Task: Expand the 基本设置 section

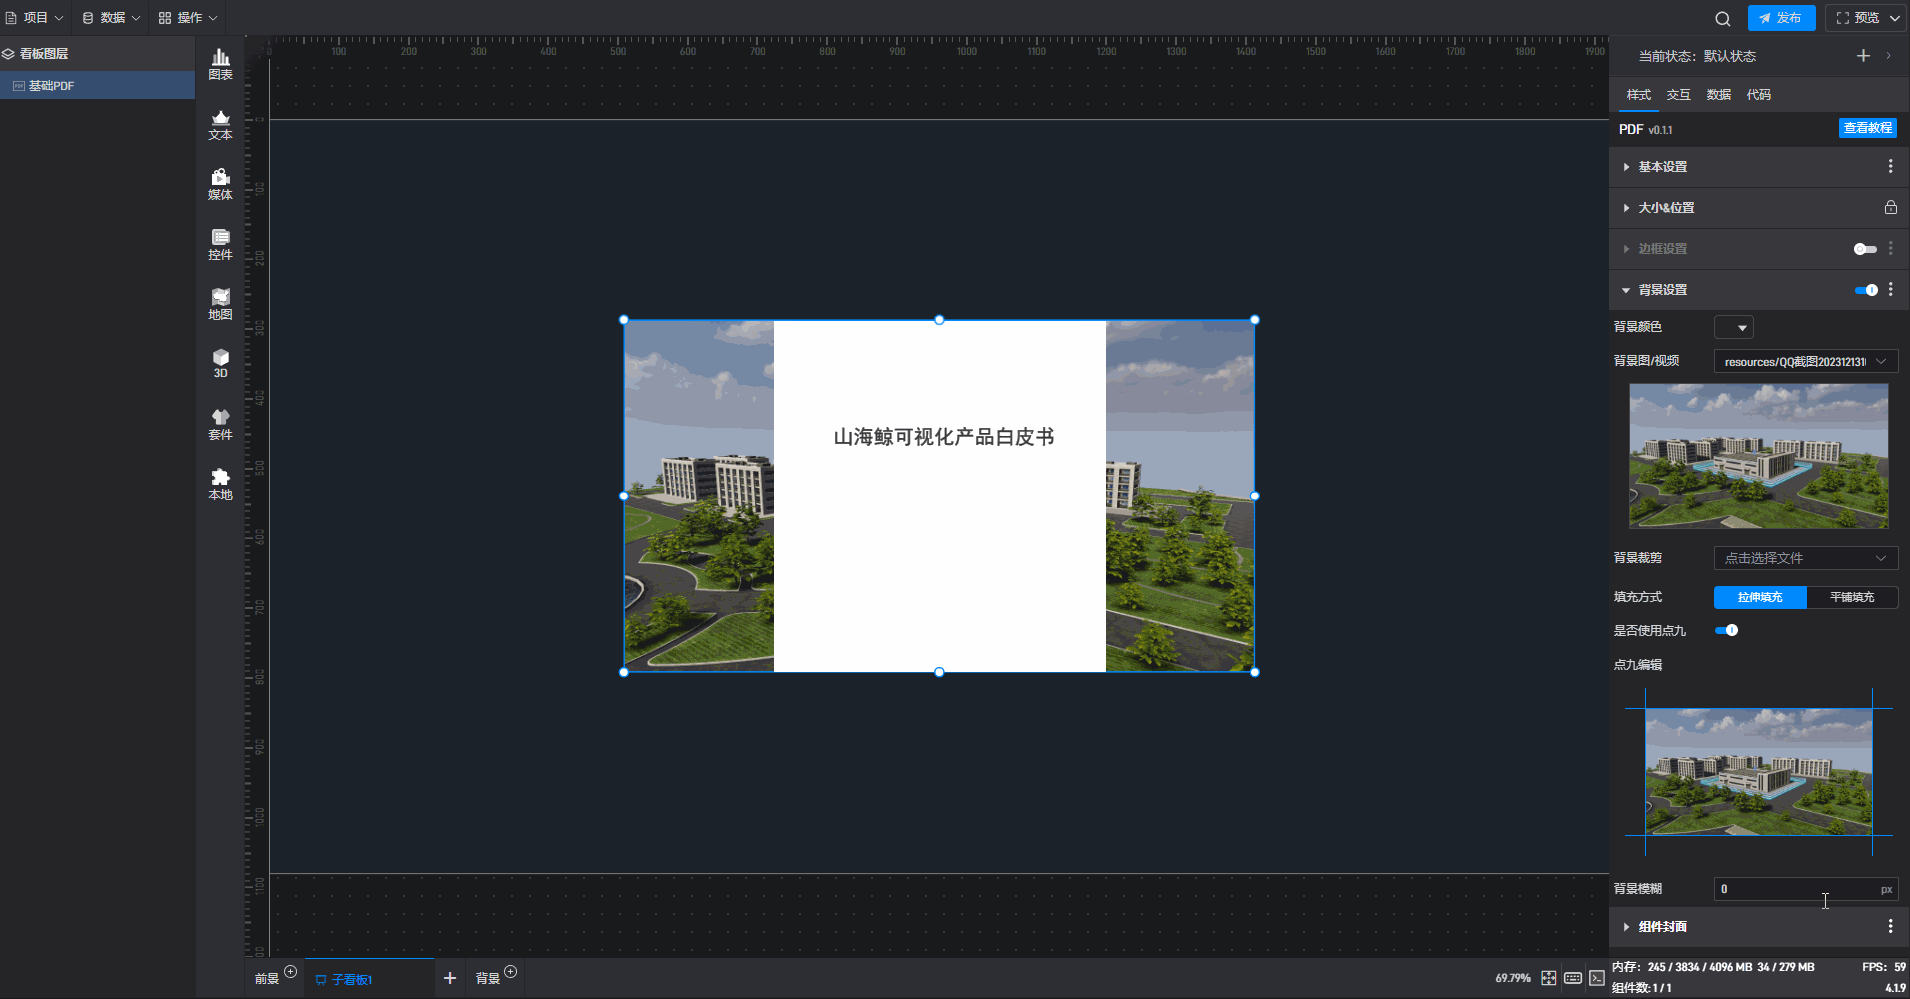Action: coord(1662,167)
